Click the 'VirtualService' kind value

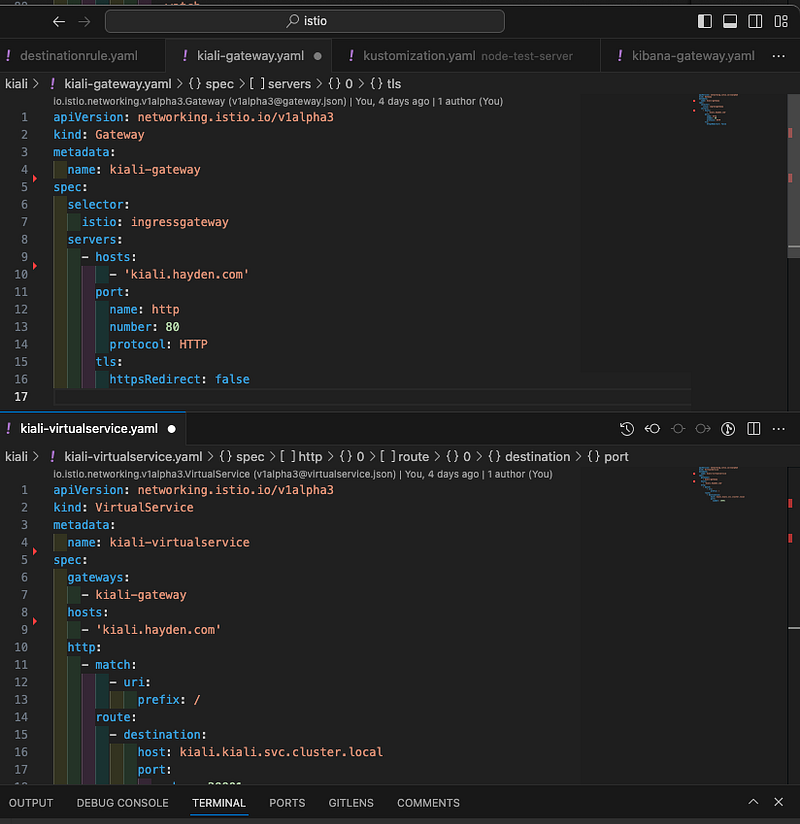point(145,508)
